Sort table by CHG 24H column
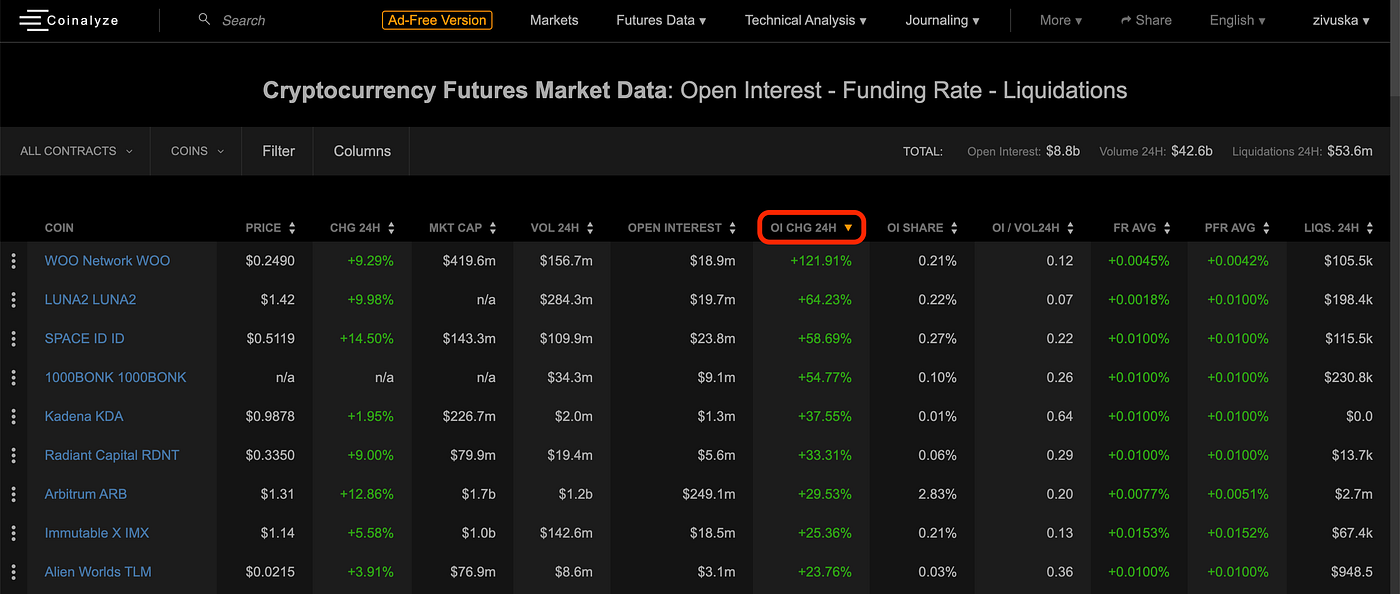 tap(363, 228)
